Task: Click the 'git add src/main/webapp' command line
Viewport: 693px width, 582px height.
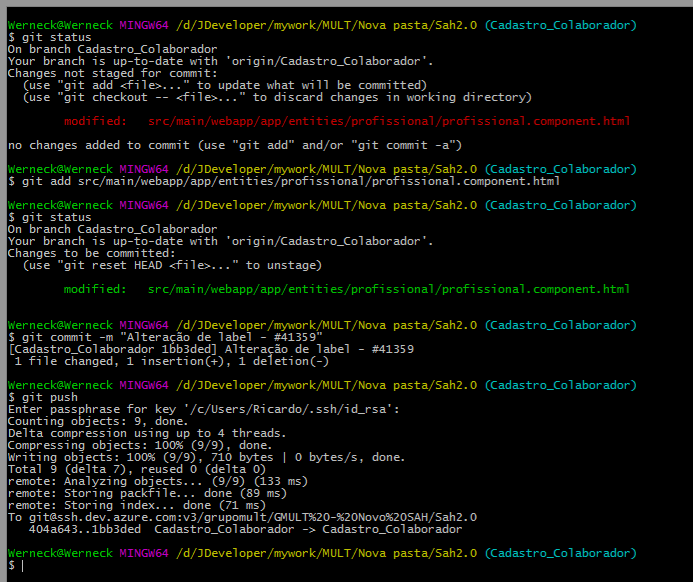Action: pyautogui.click(x=284, y=181)
